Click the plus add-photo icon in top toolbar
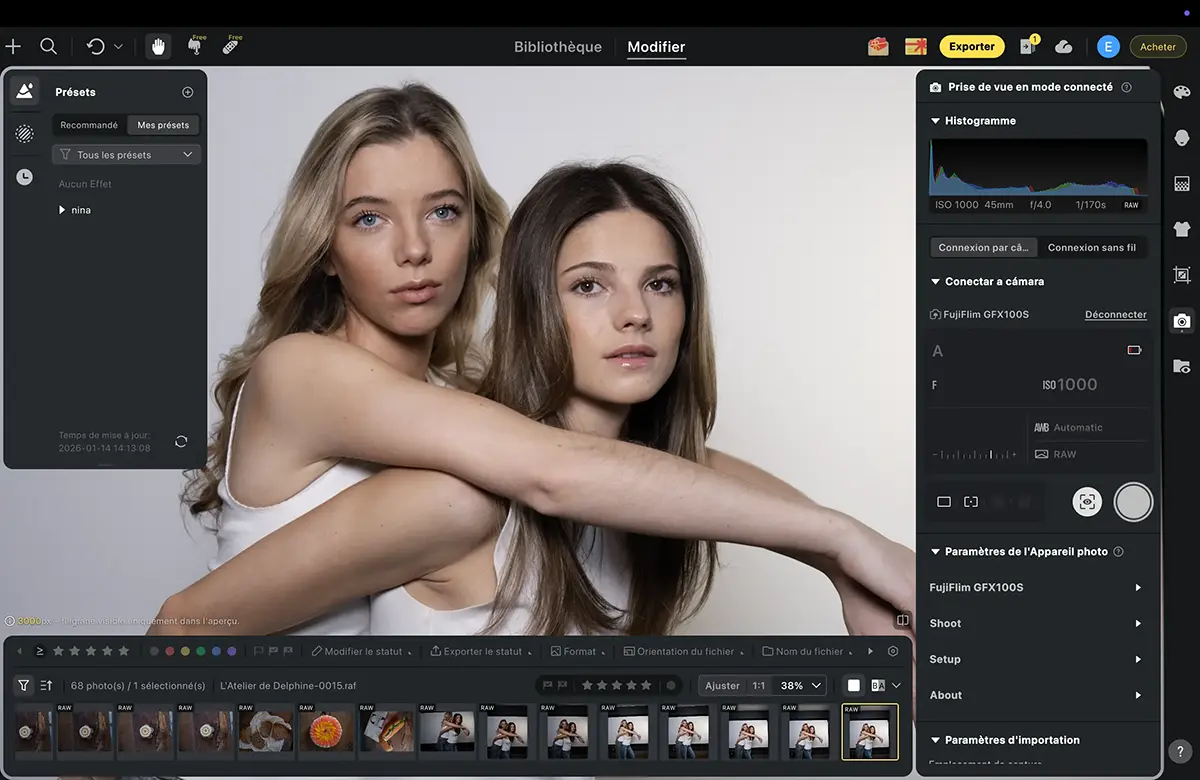Viewport: 1200px width, 780px height. click(13, 46)
